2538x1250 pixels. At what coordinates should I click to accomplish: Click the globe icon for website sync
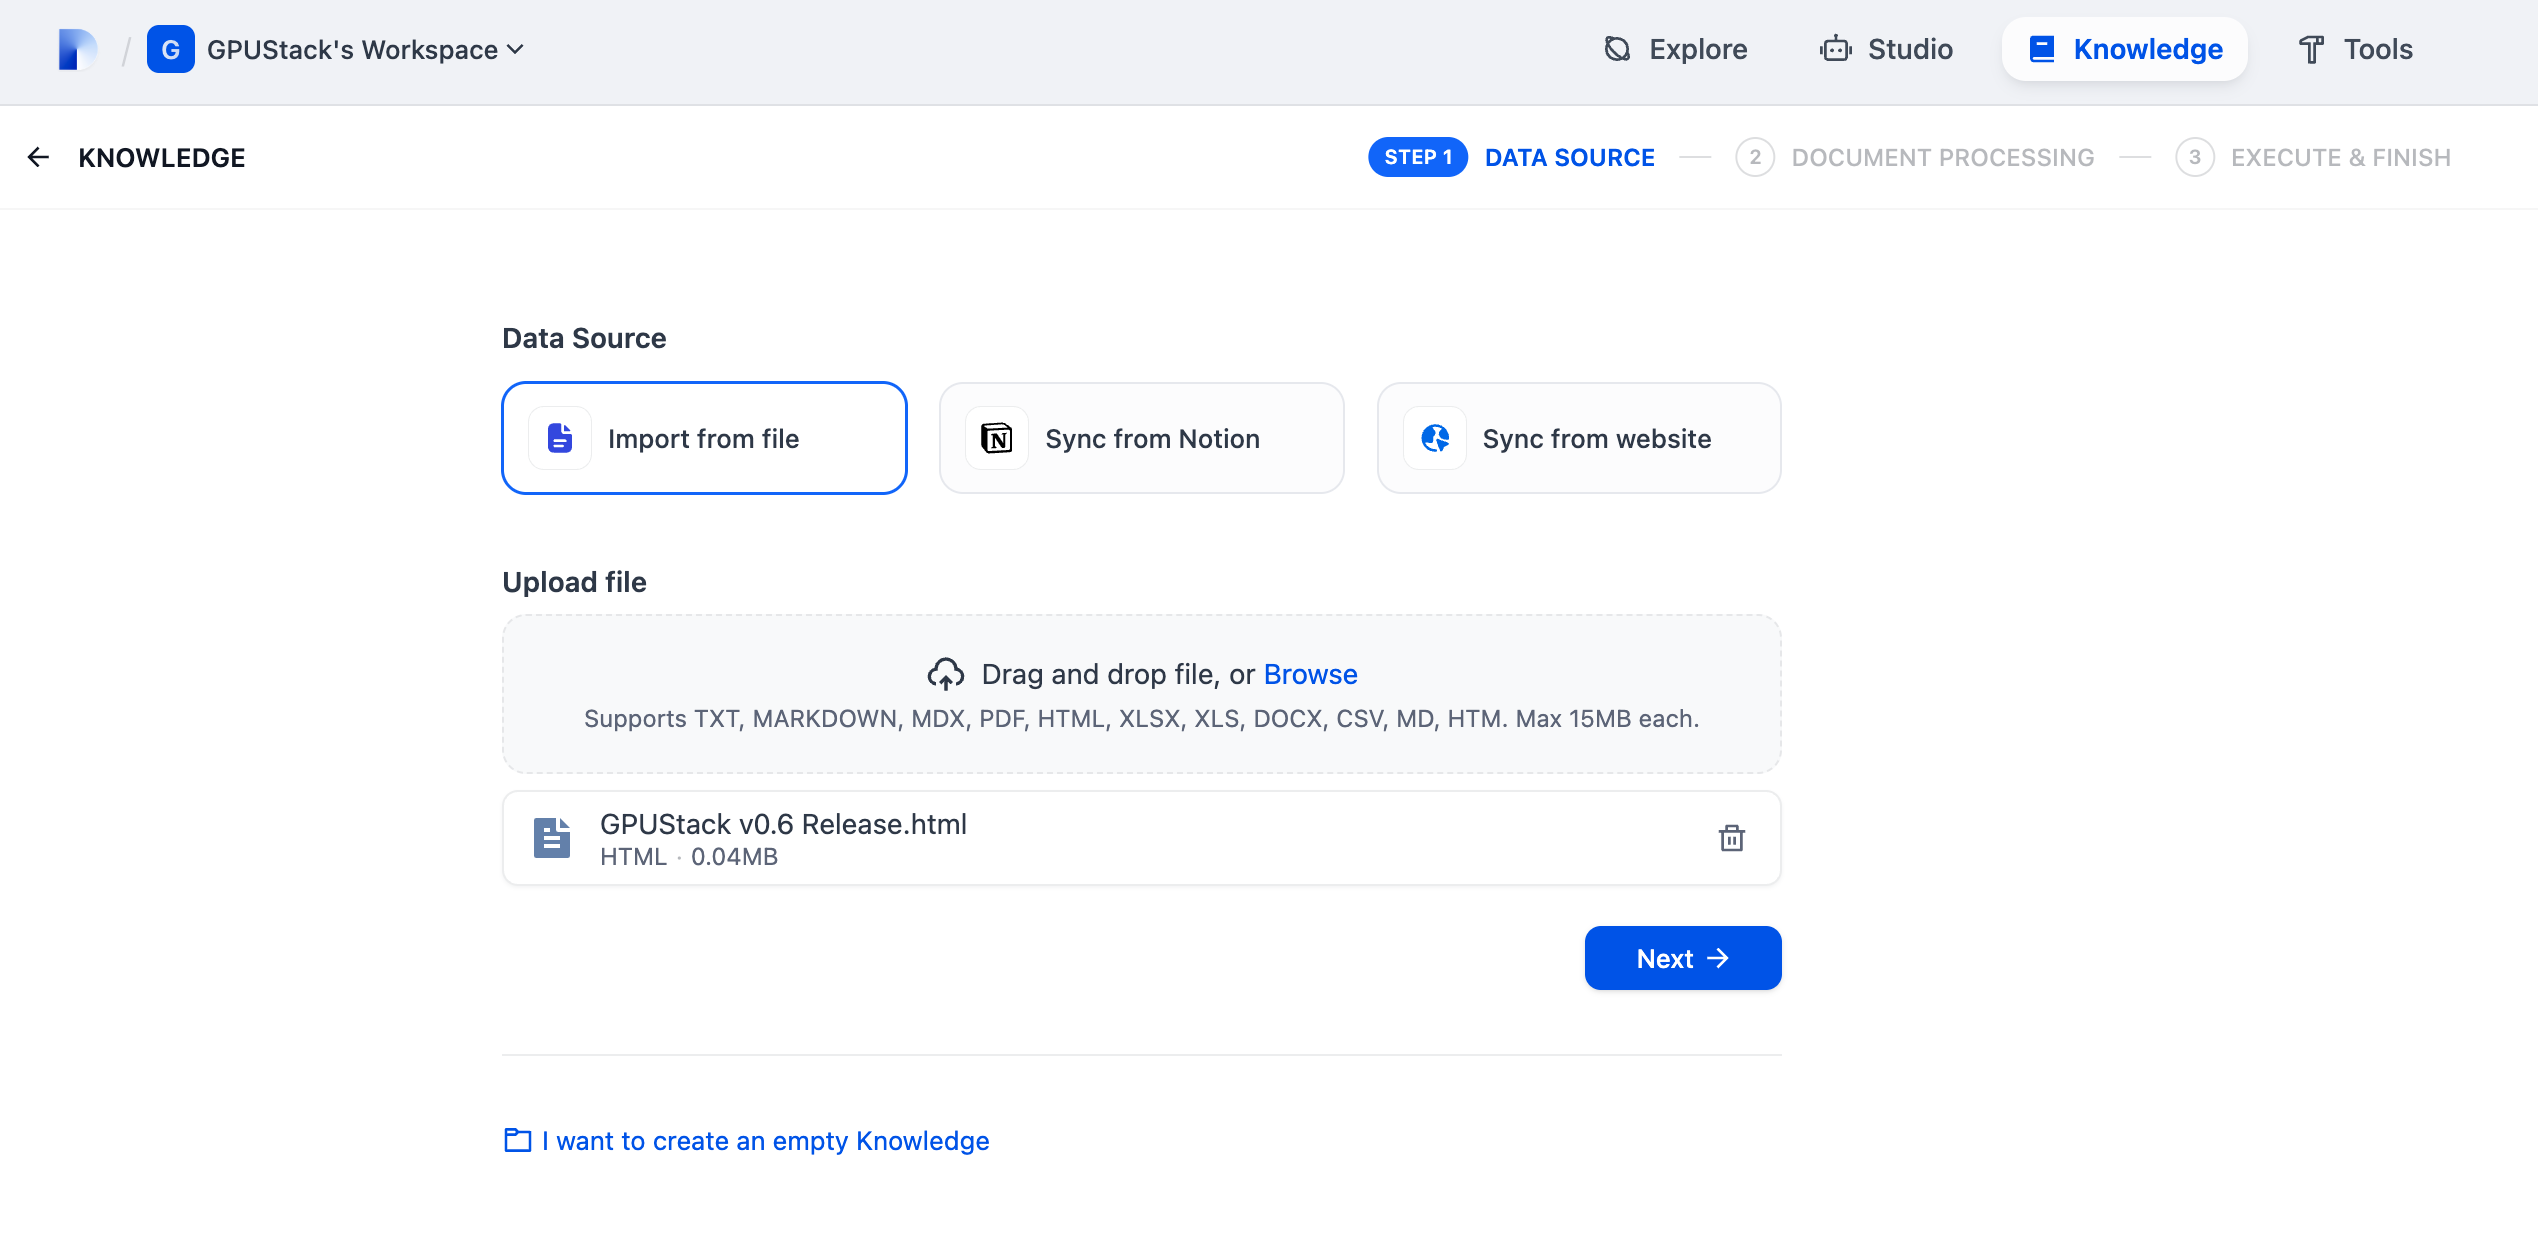[x=1434, y=438]
